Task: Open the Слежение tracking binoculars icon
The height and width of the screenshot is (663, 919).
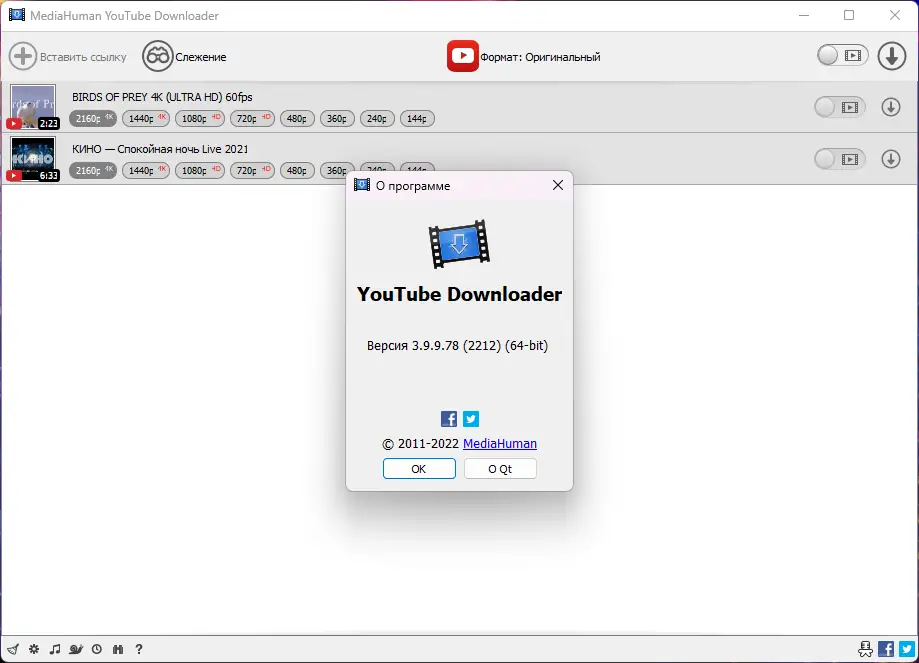Action: coord(158,56)
